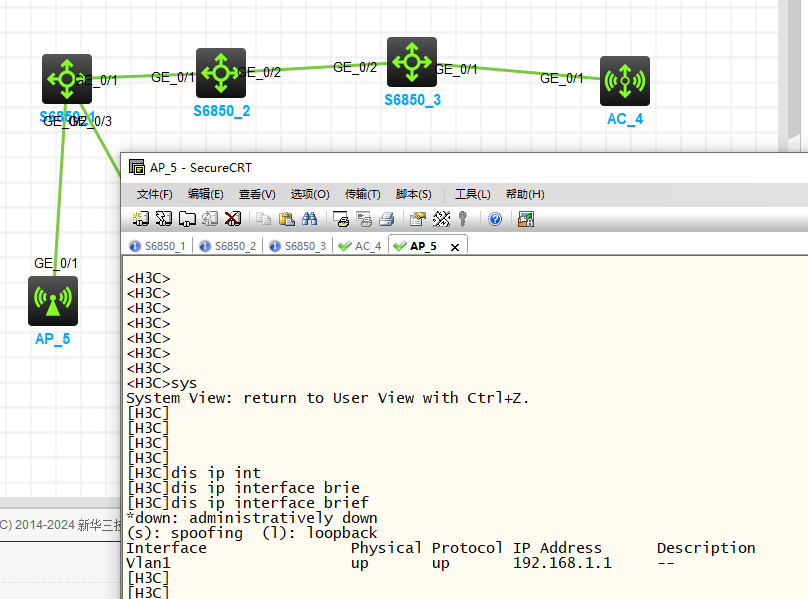This screenshot has height=599, width=808.
Task: Click the Description column header text
Action: pyautogui.click(x=706, y=548)
